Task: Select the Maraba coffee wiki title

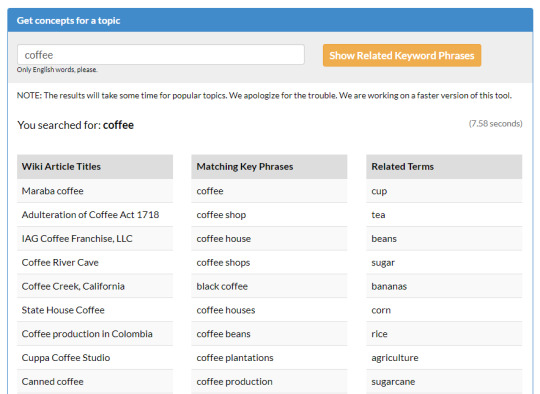Action: (x=95, y=191)
